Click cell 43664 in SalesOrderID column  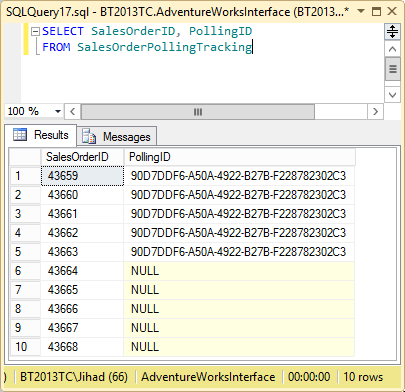(82, 271)
